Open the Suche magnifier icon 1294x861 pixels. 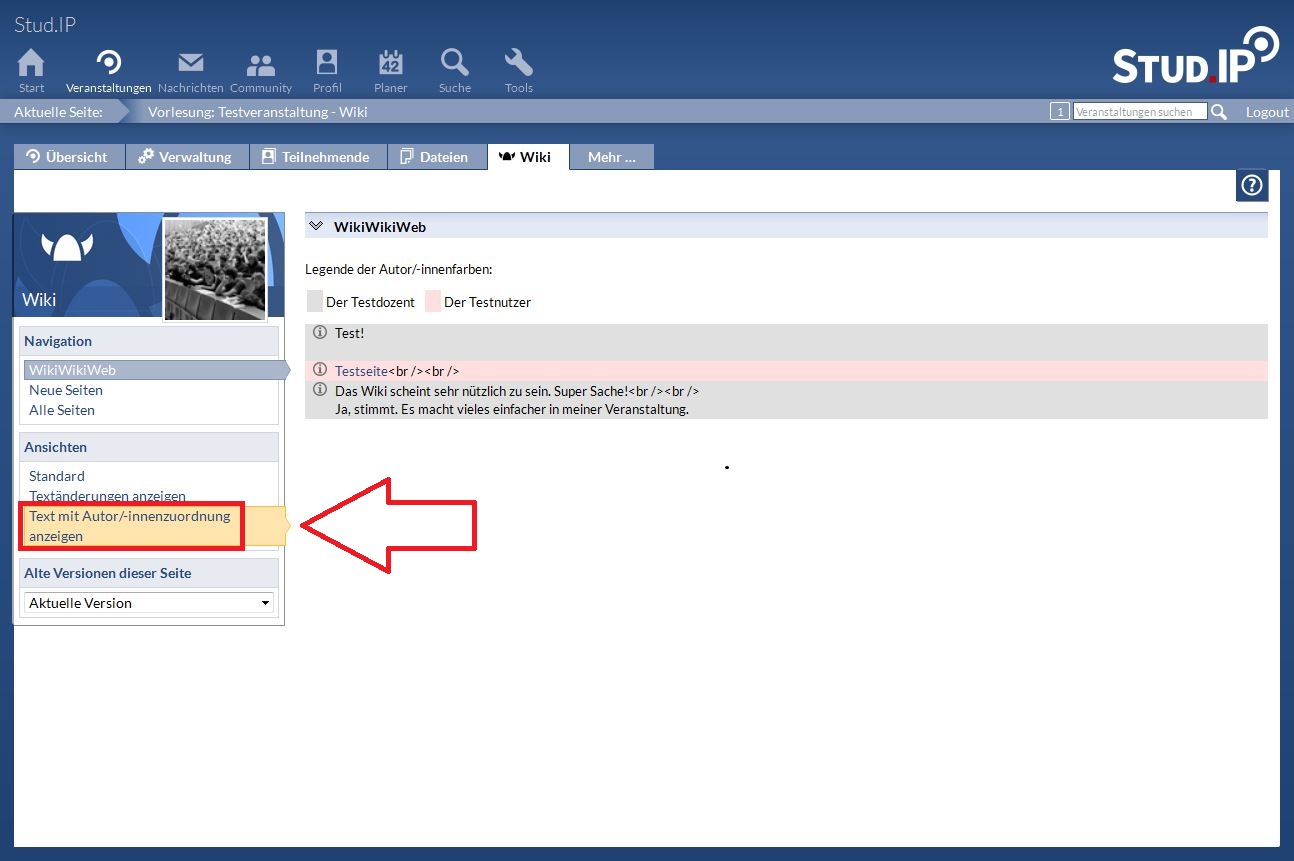click(454, 65)
